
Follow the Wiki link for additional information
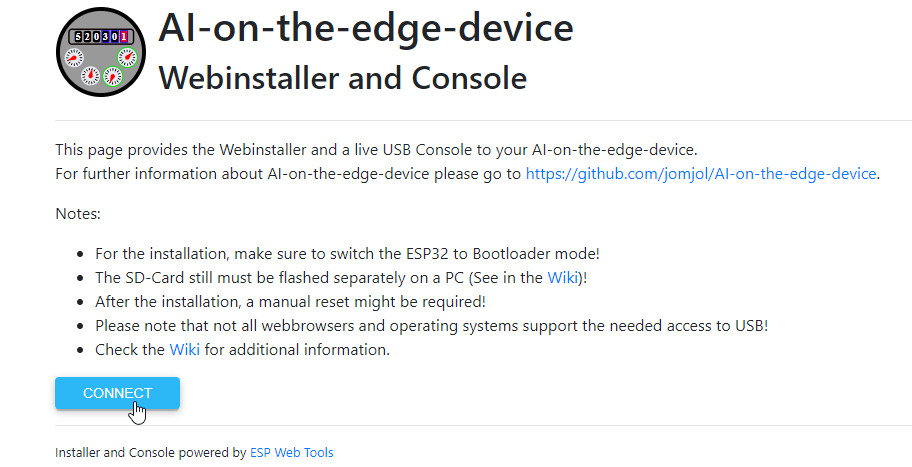pos(184,350)
